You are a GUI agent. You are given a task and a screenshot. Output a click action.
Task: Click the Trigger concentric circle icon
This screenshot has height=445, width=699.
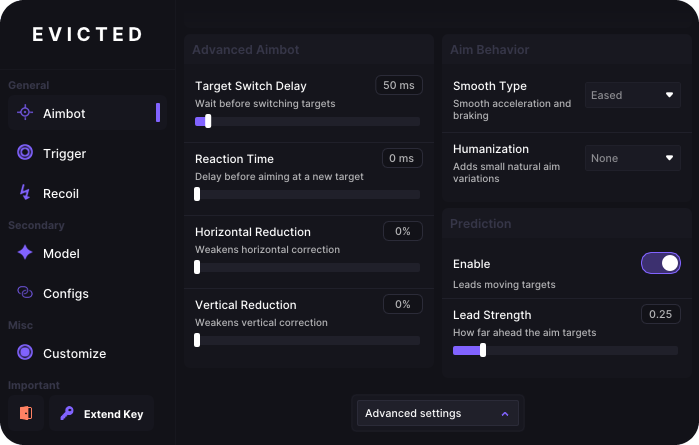[x=25, y=152]
